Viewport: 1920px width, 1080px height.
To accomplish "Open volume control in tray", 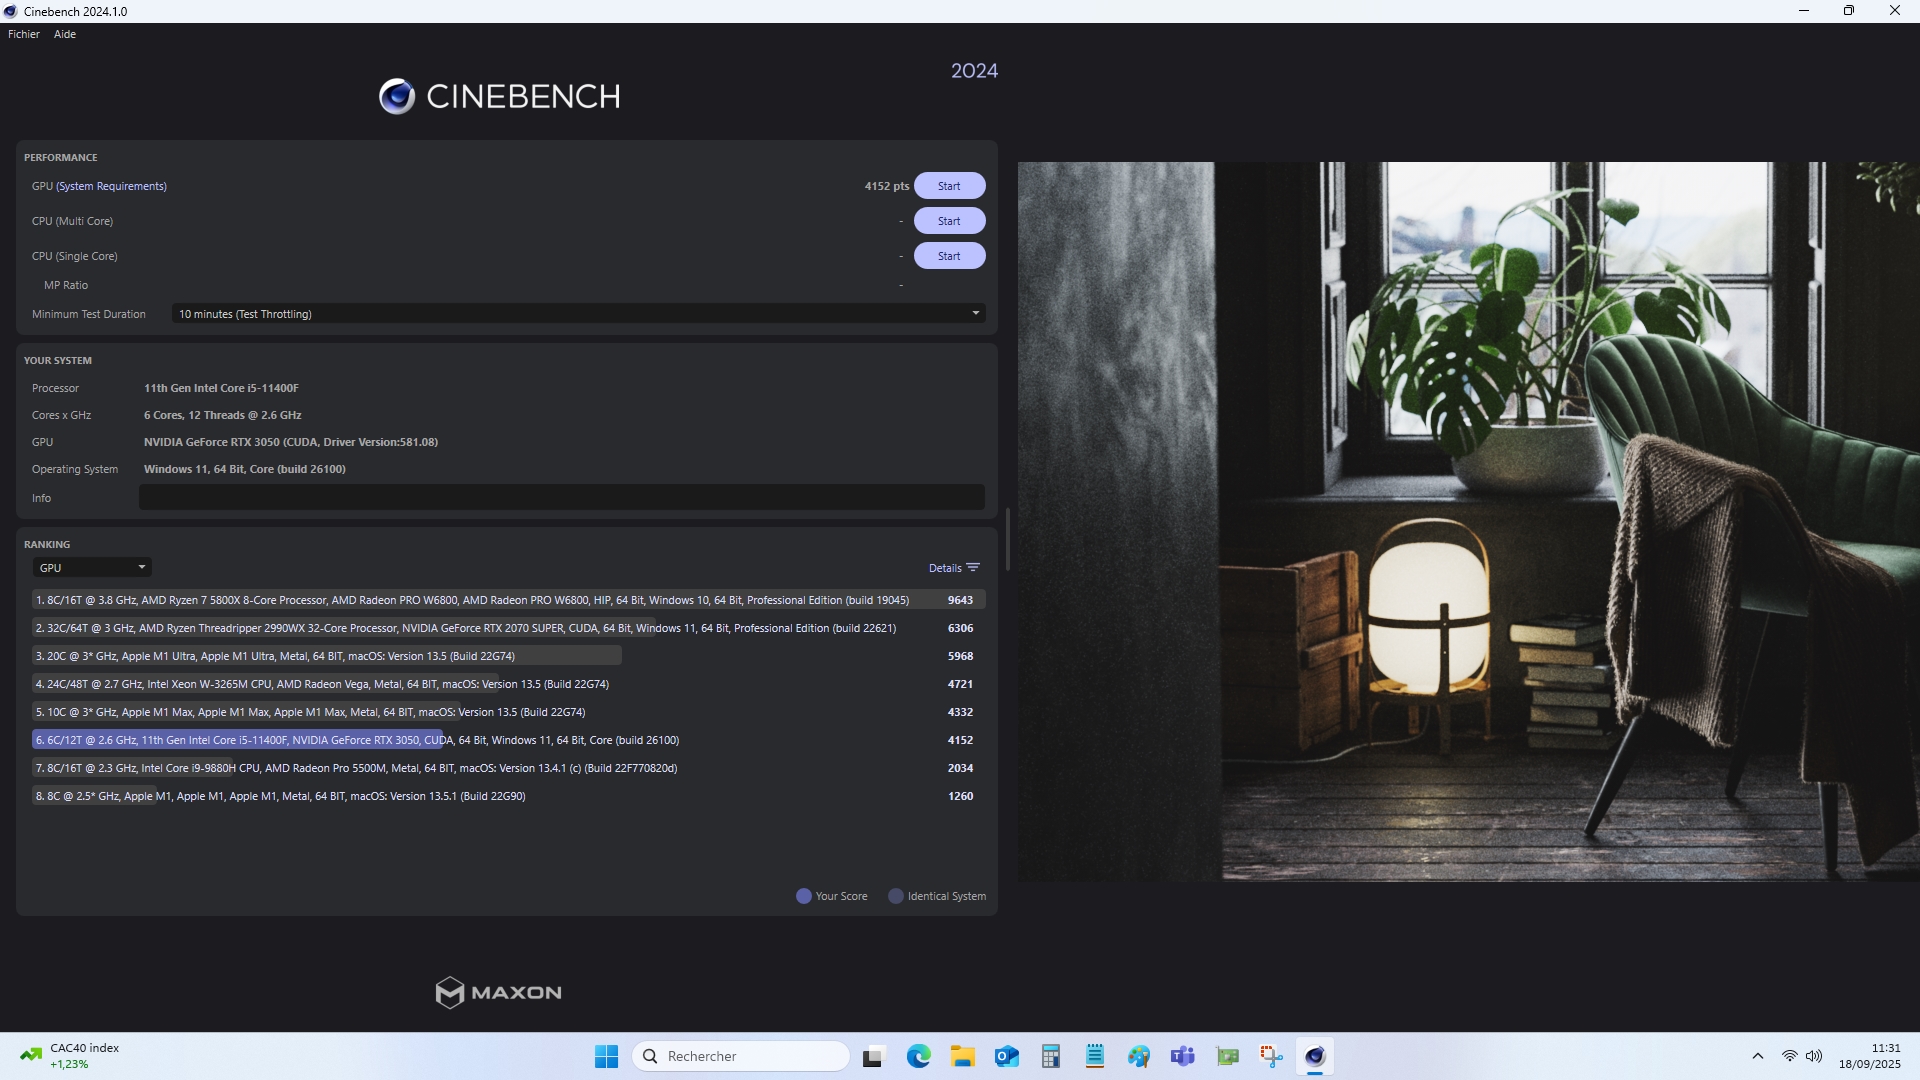I will pos(1814,1056).
